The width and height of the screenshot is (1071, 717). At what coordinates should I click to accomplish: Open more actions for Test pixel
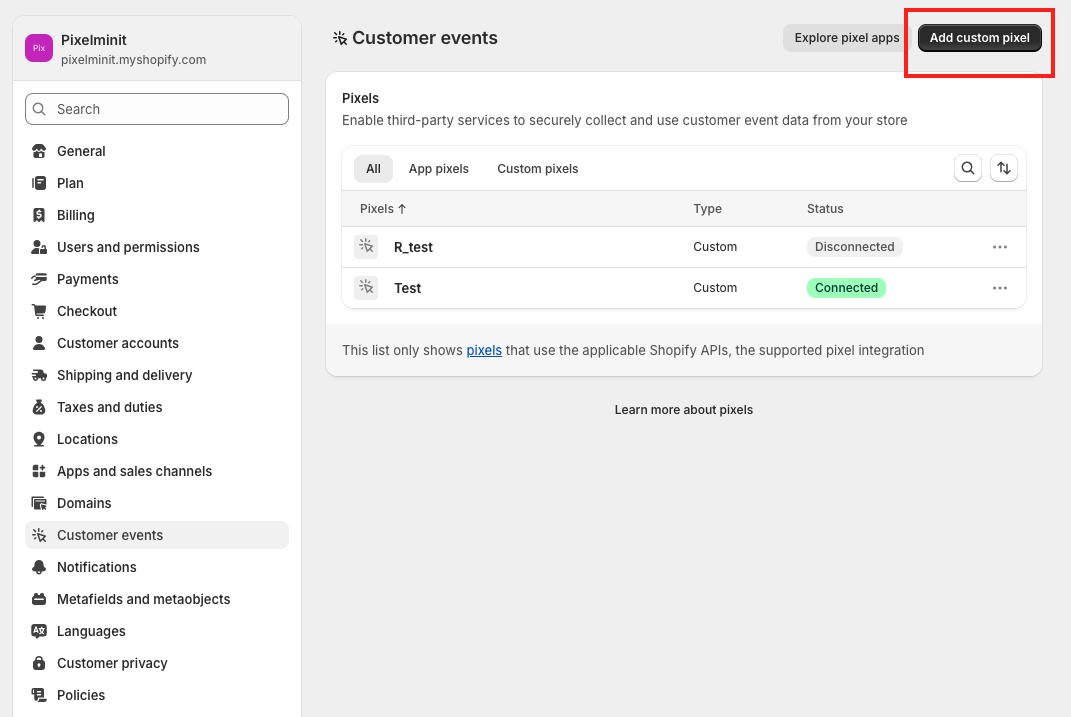[1000, 288]
